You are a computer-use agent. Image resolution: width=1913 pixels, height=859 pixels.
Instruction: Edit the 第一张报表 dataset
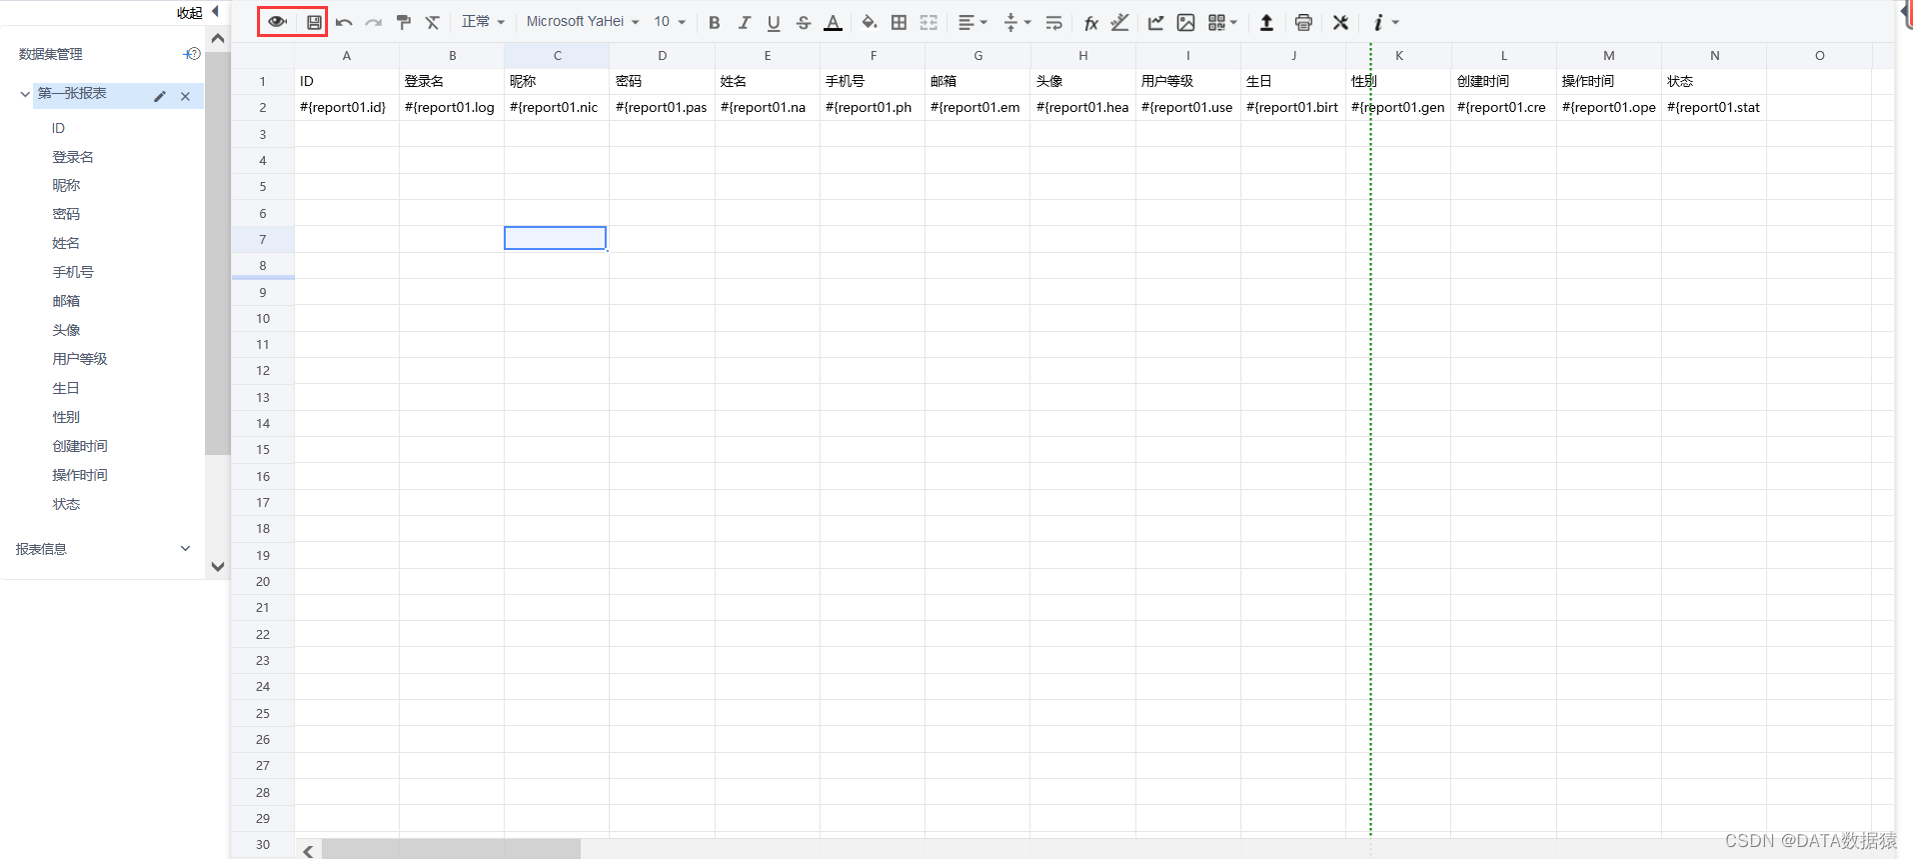coord(160,96)
